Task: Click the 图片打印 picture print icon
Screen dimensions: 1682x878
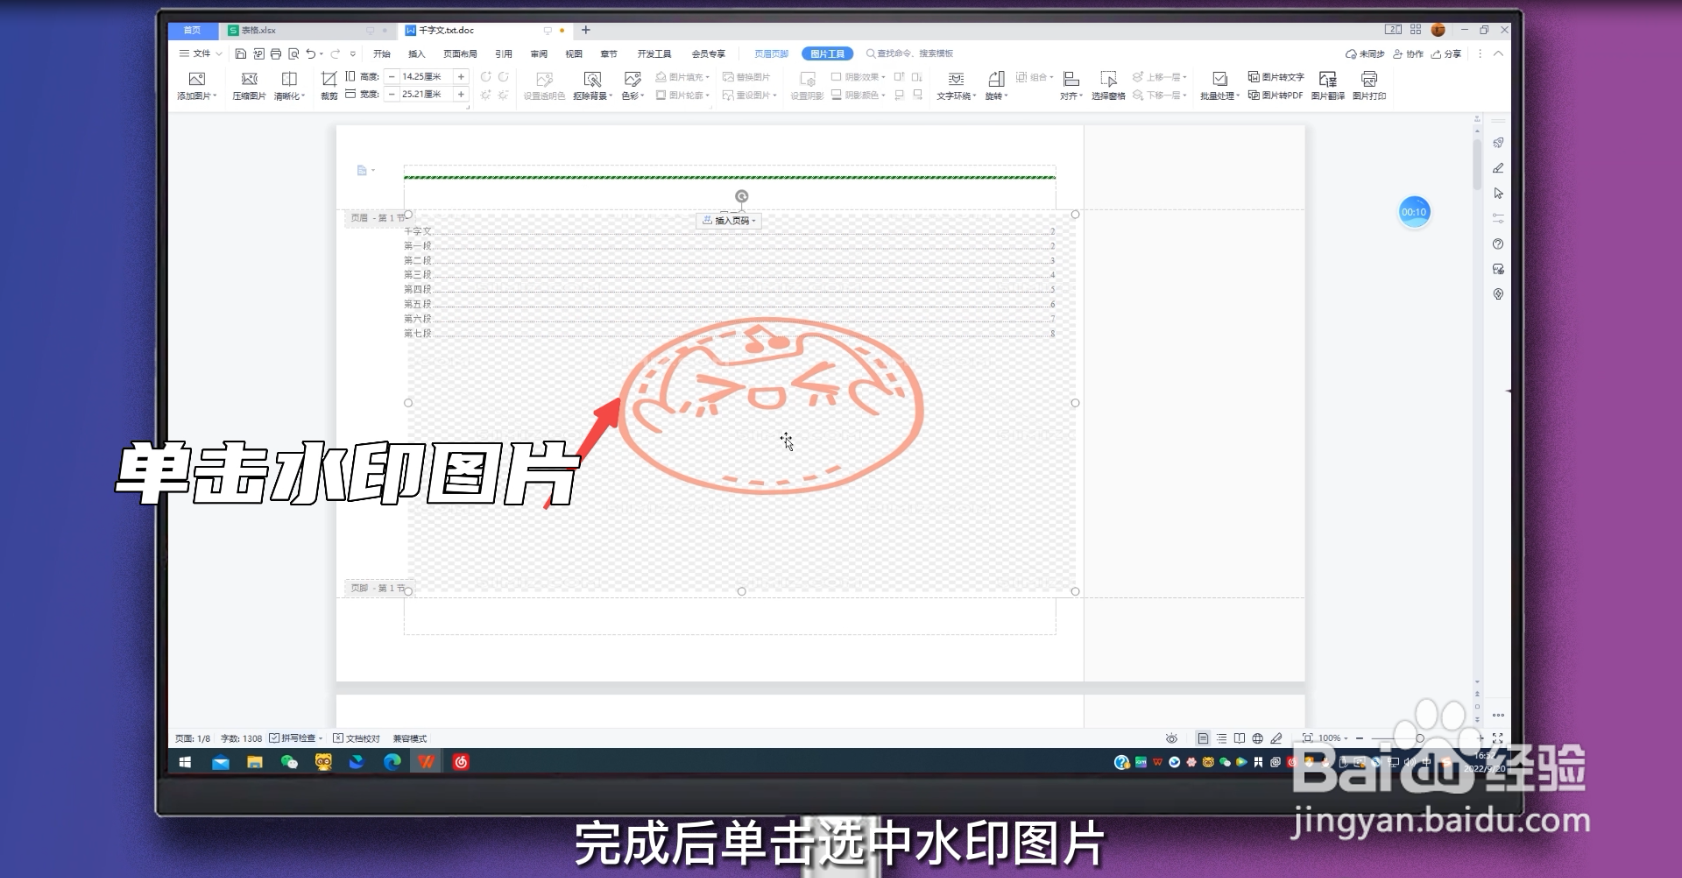Action: click(1369, 79)
